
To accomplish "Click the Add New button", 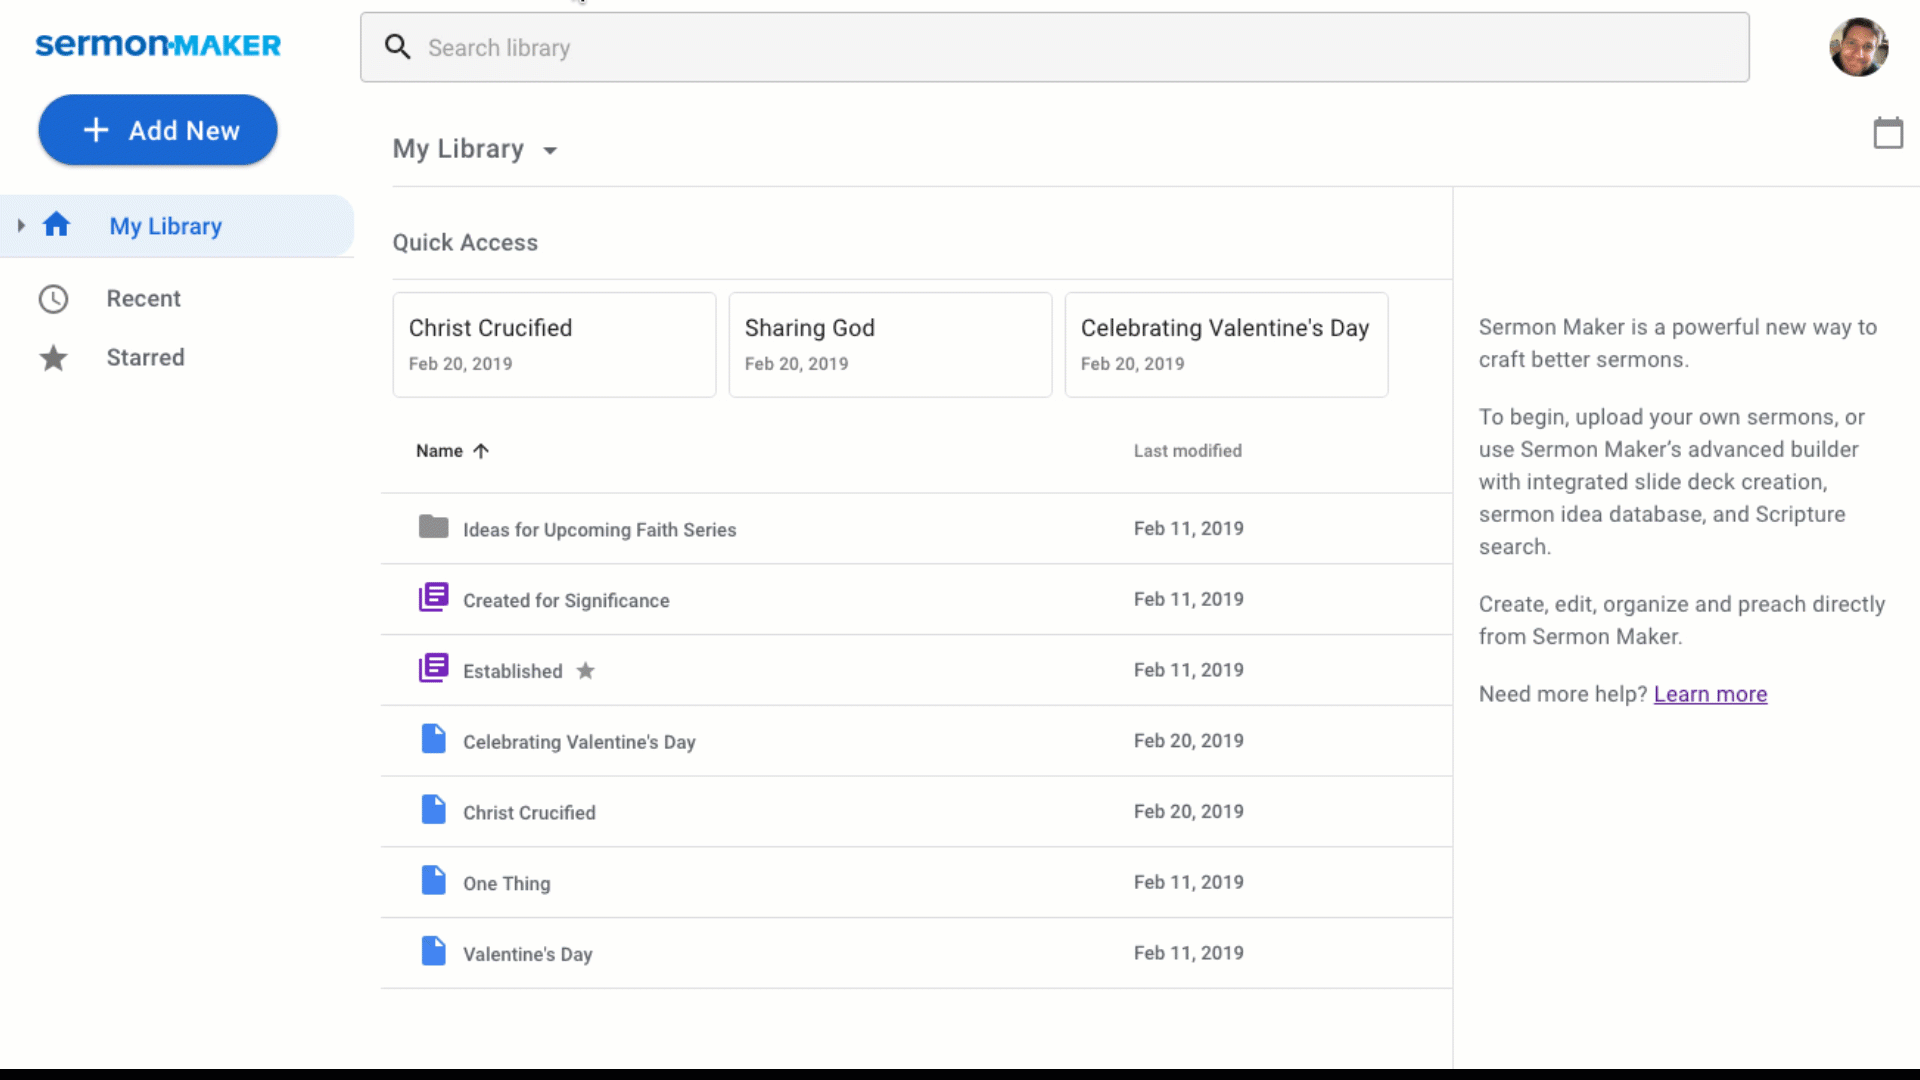I will point(158,130).
